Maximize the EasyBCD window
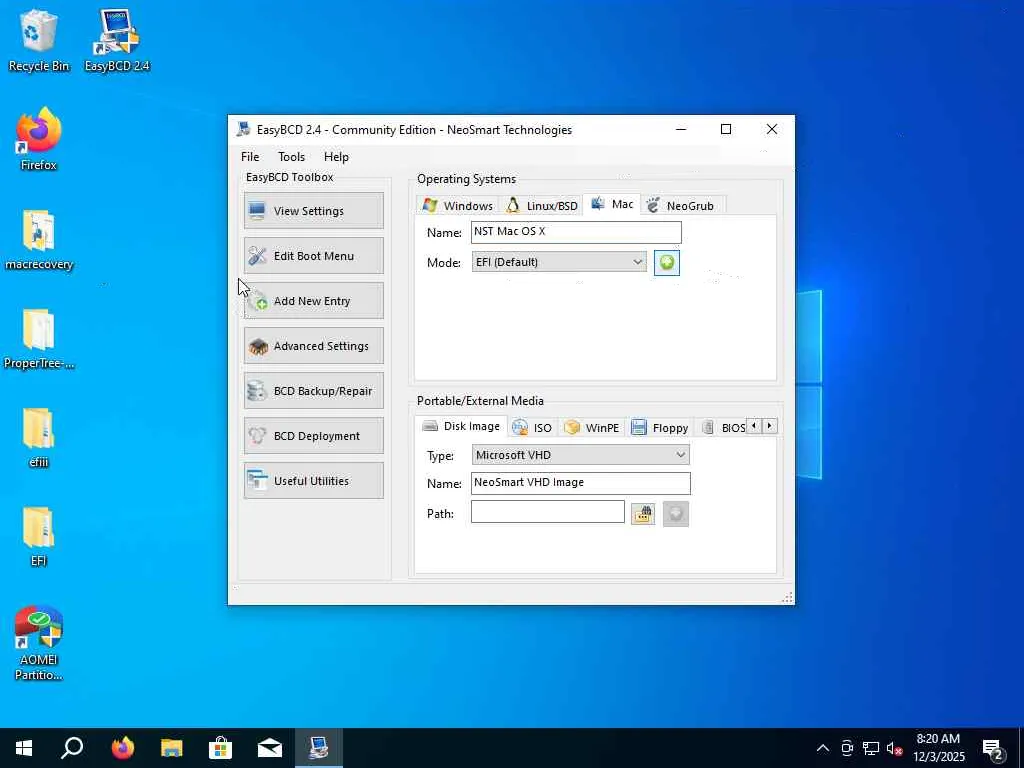The image size is (1024, 768). point(726,129)
